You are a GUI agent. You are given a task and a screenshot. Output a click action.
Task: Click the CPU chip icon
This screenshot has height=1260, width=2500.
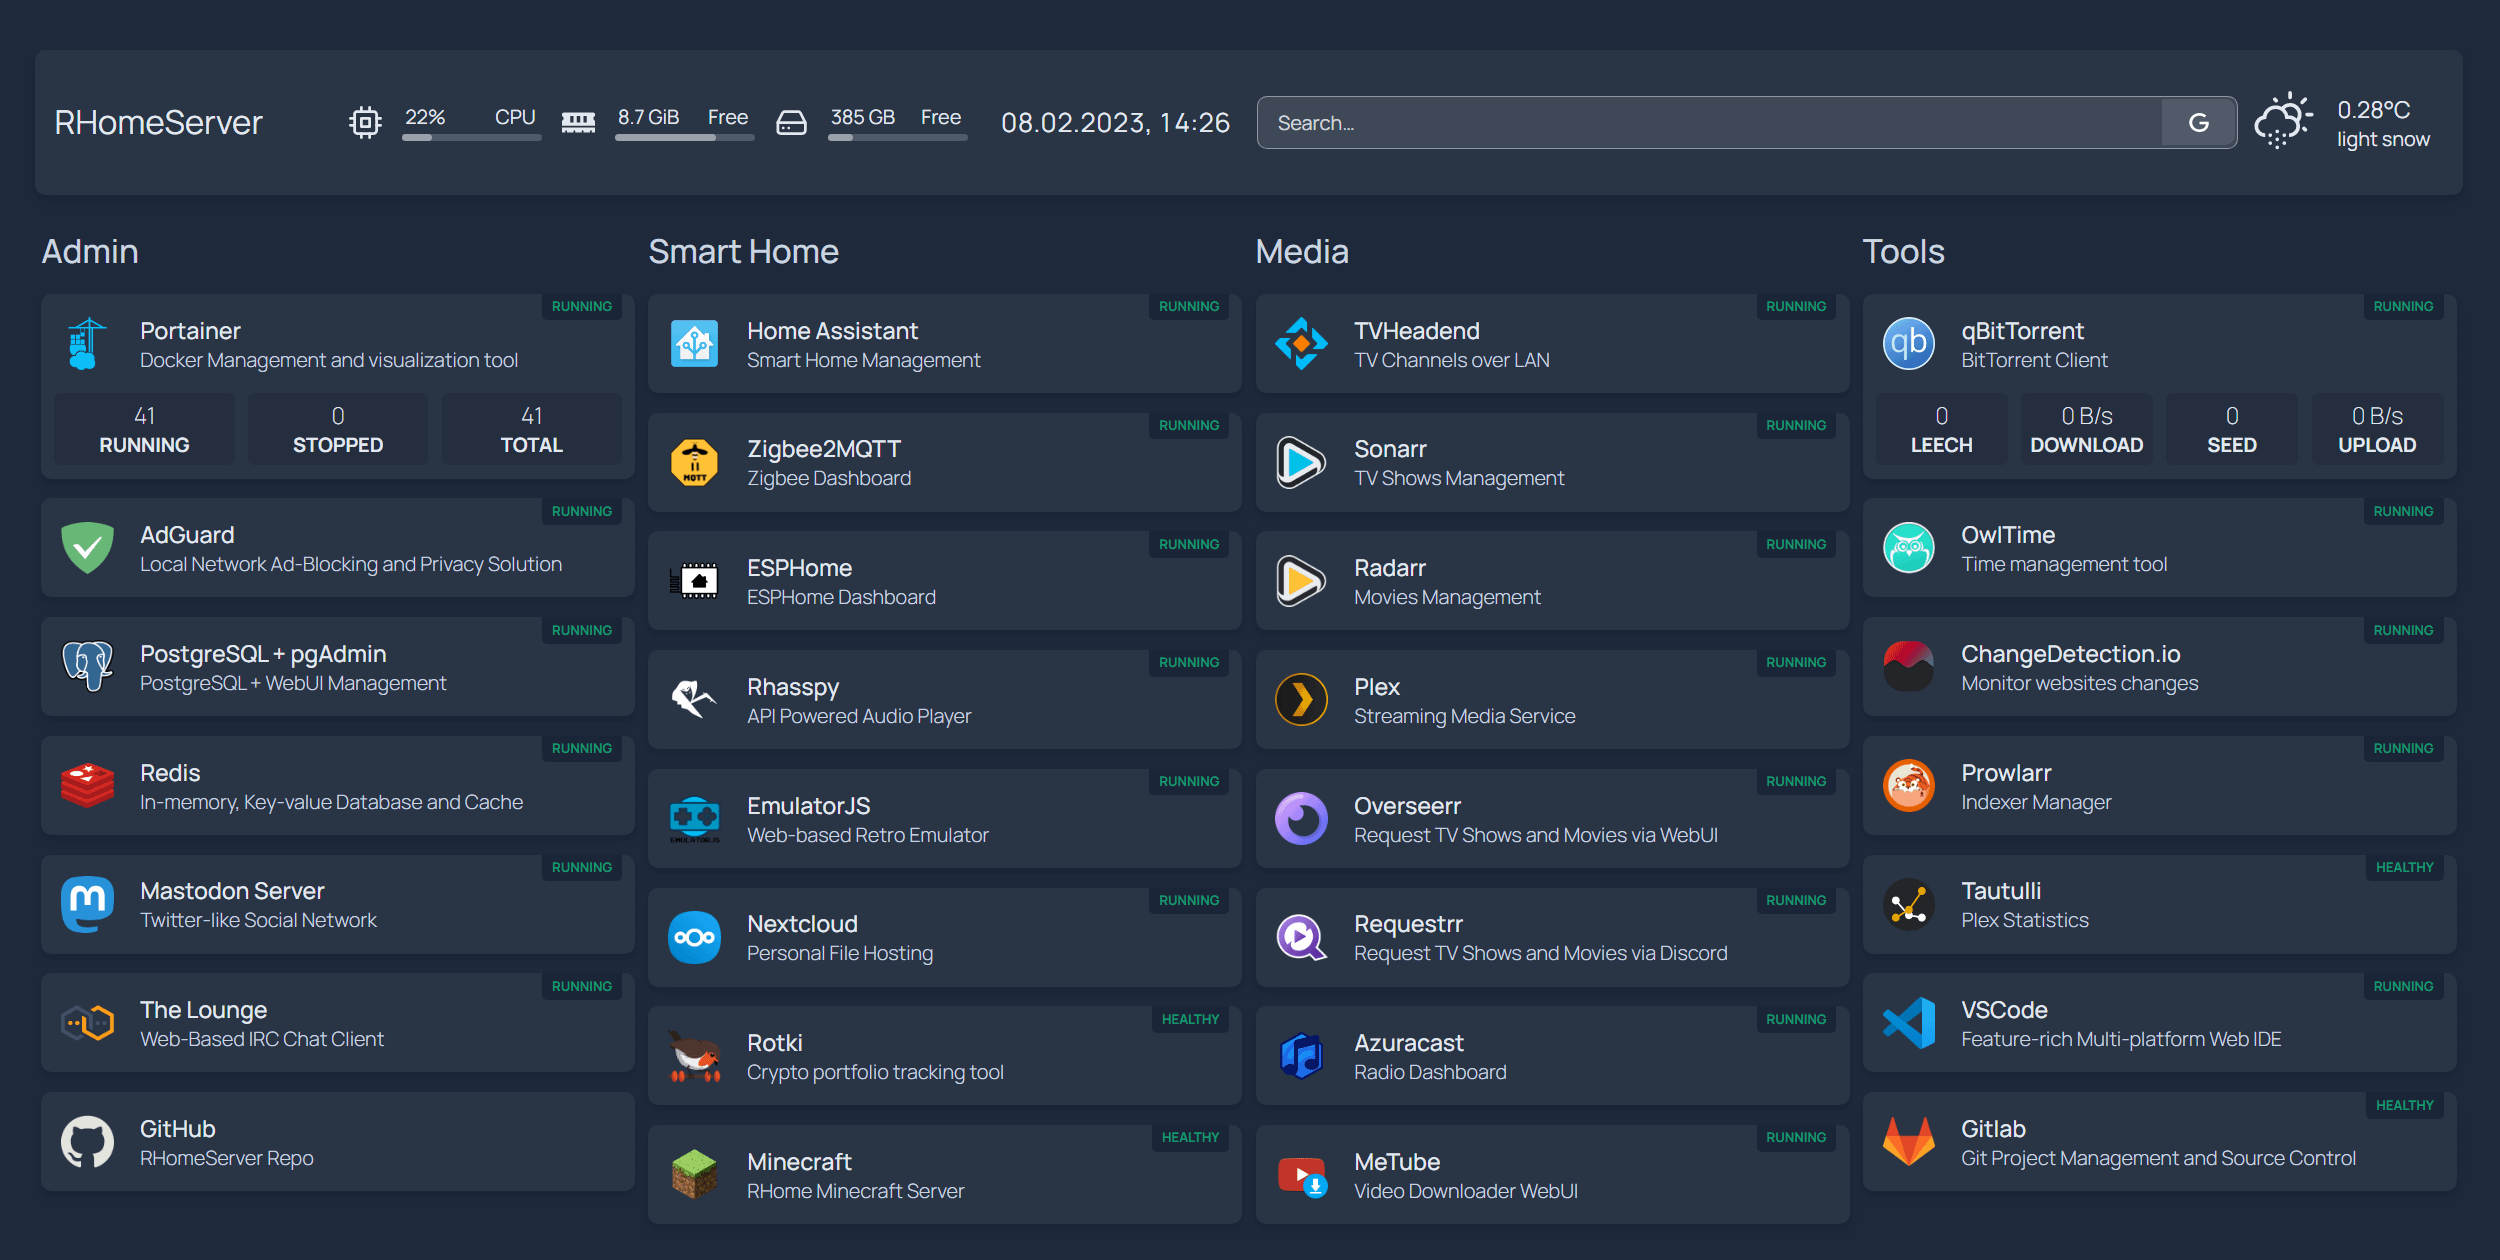point(365,122)
